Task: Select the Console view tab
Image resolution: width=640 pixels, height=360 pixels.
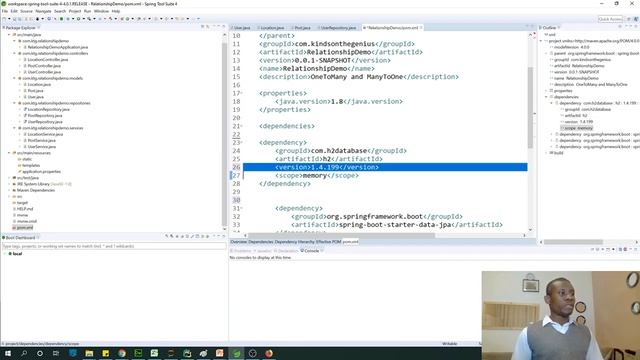Action: click(311, 251)
